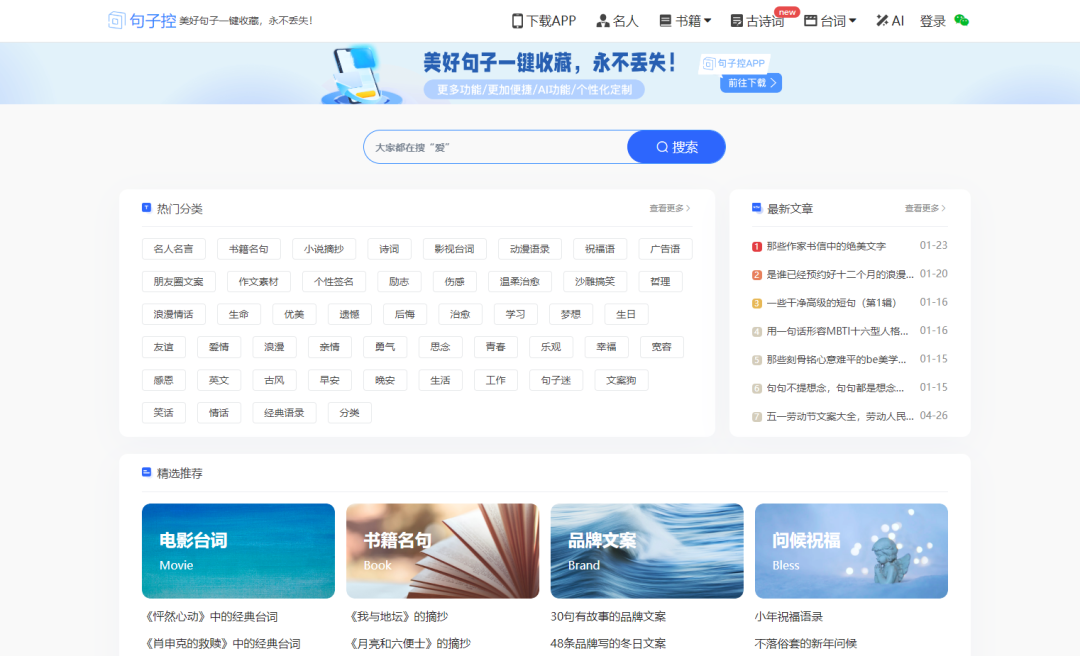Open article 用一句话形容MBTI十六型人格

pyautogui.click(x=838, y=331)
